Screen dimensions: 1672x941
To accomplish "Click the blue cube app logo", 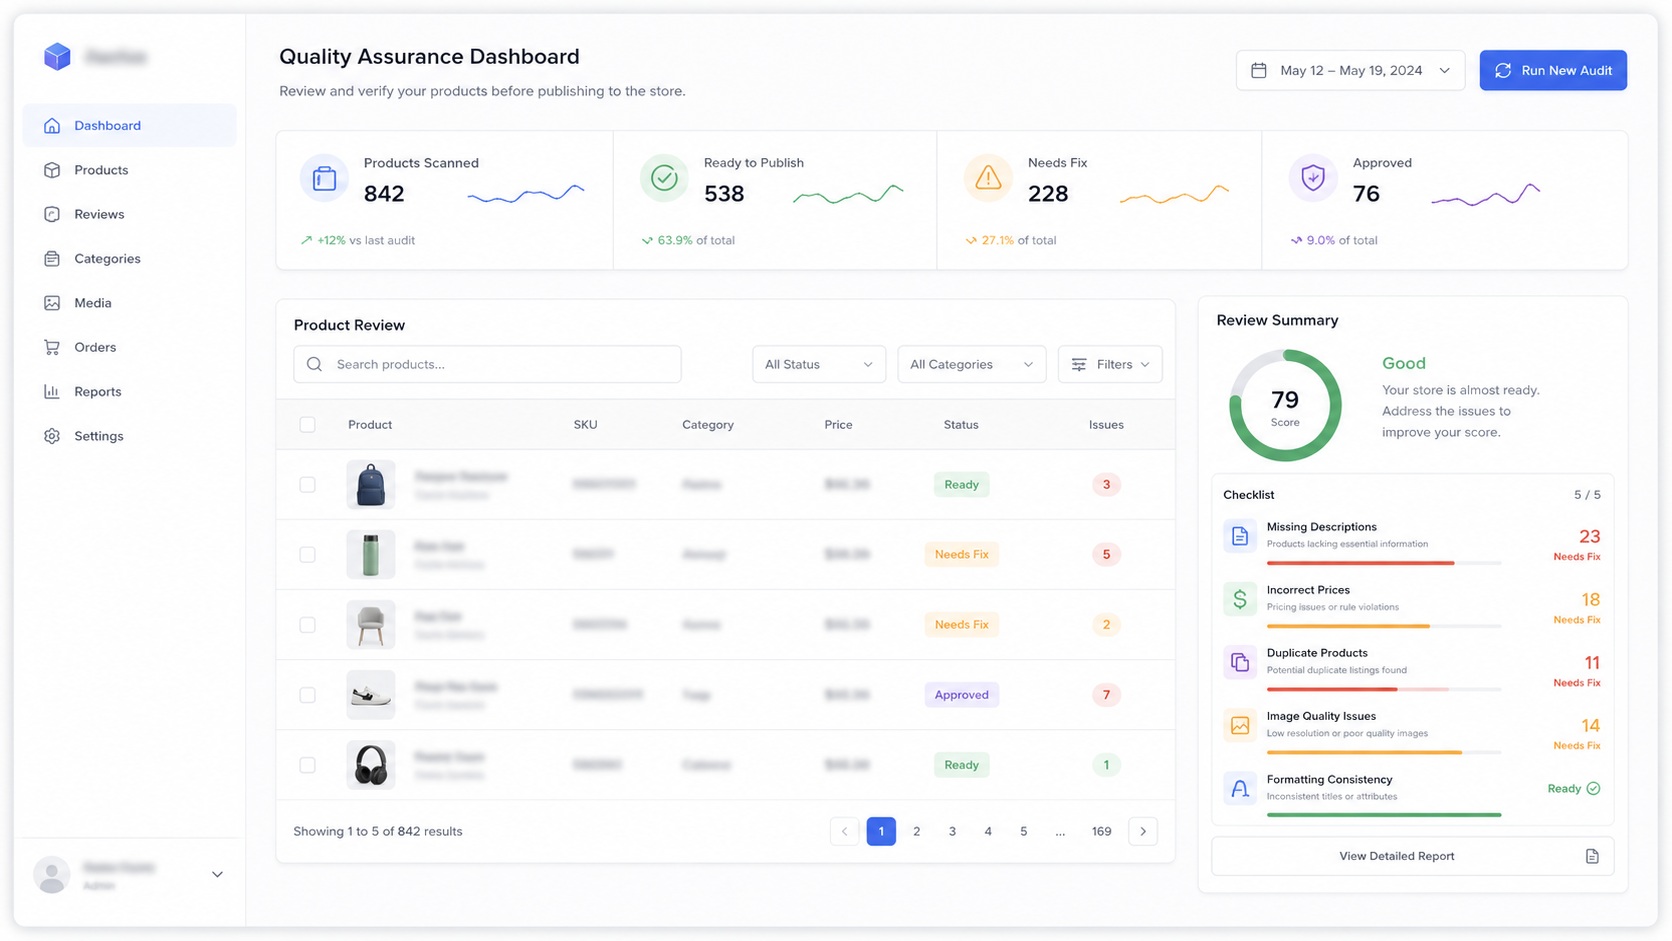I will pos(57,56).
